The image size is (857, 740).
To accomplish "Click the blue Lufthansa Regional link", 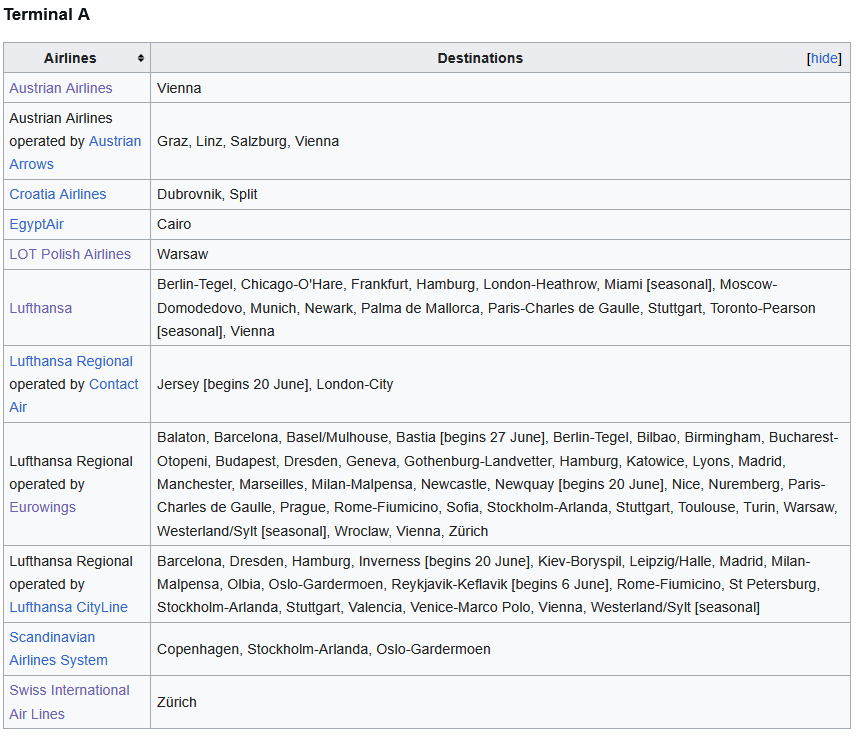I will tap(71, 361).
